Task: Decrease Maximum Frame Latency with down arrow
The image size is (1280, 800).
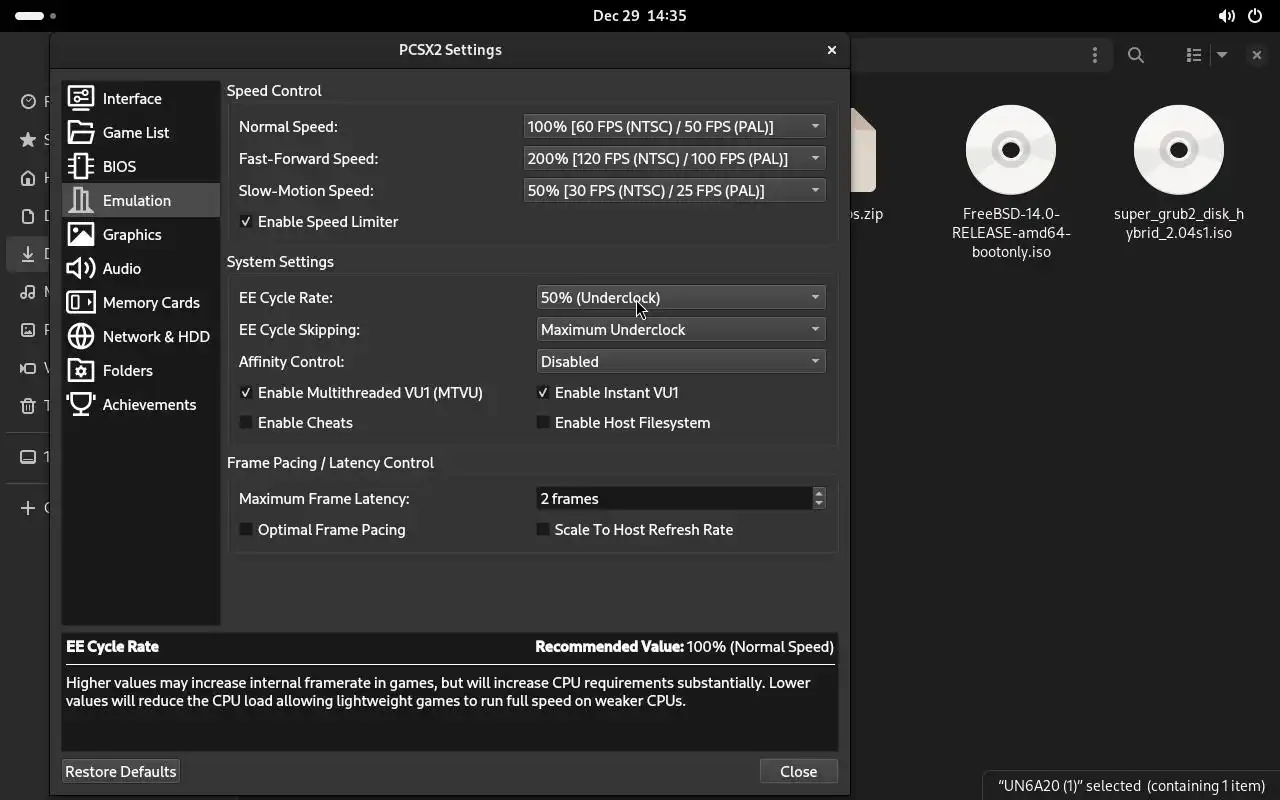Action: [819, 504]
